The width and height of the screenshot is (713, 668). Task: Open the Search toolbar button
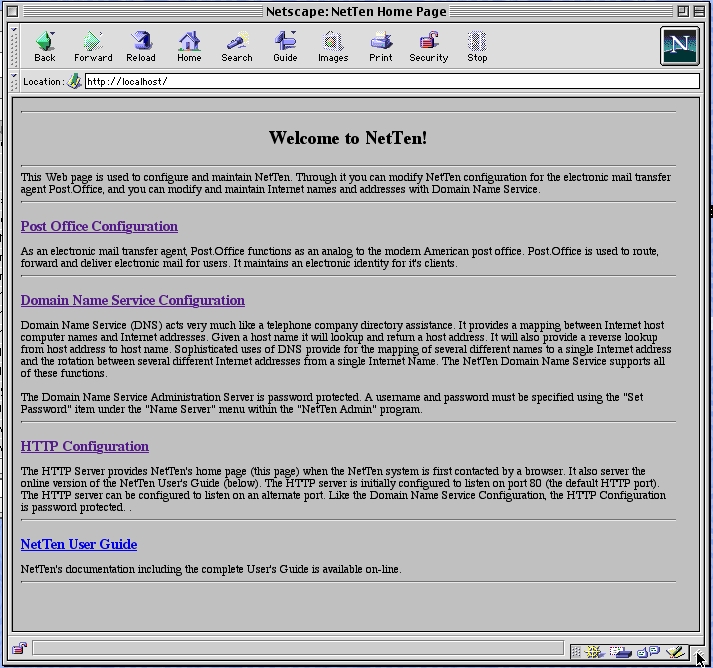coord(237,46)
